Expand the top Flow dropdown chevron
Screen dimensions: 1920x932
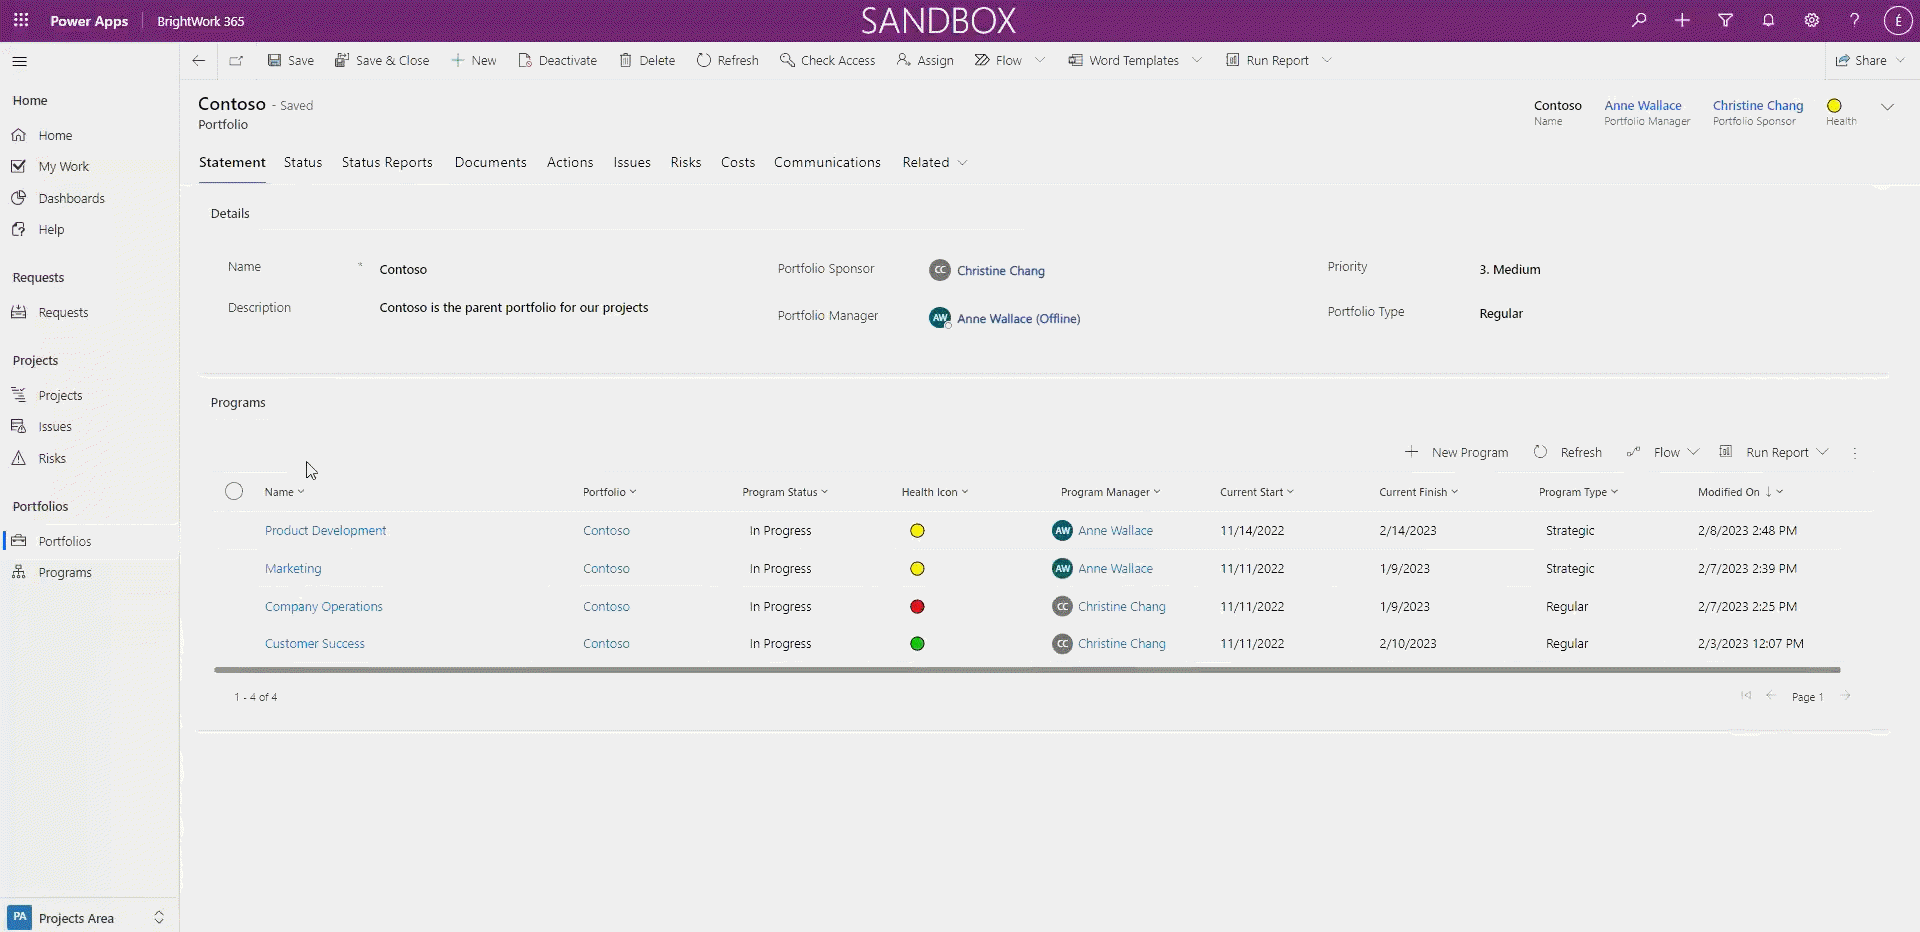pyautogui.click(x=1040, y=61)
